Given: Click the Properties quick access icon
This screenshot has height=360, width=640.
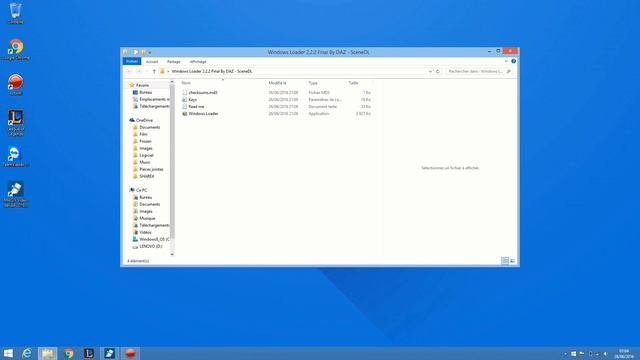Looking at the screenshot, I should 136,52.
